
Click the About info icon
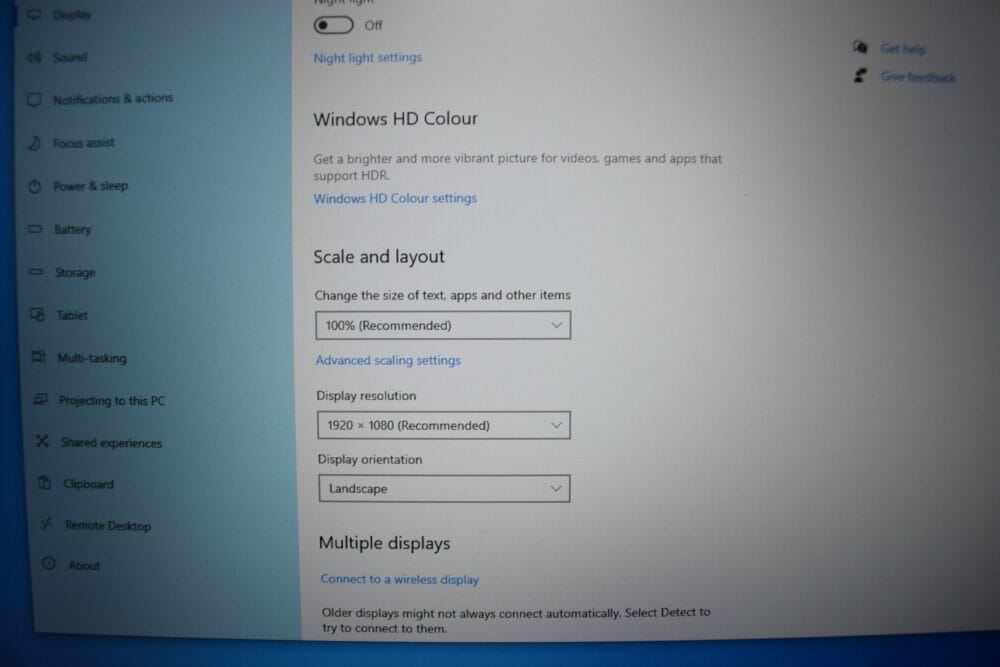[x=49, y=564]
